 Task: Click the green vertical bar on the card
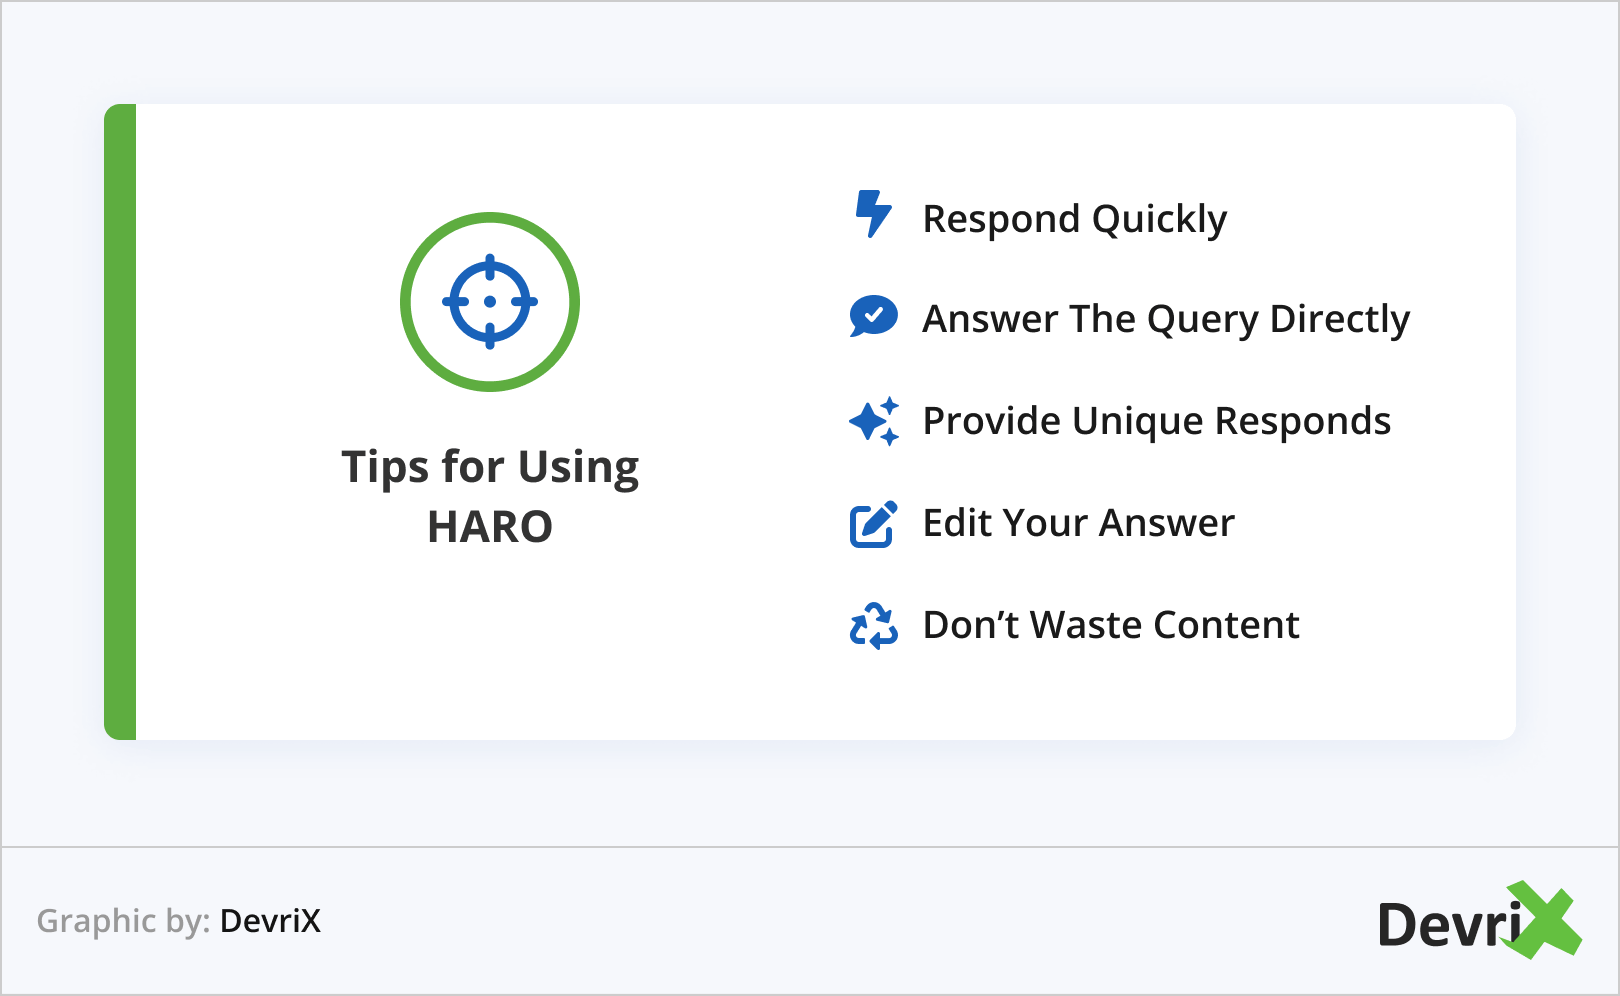120,422
